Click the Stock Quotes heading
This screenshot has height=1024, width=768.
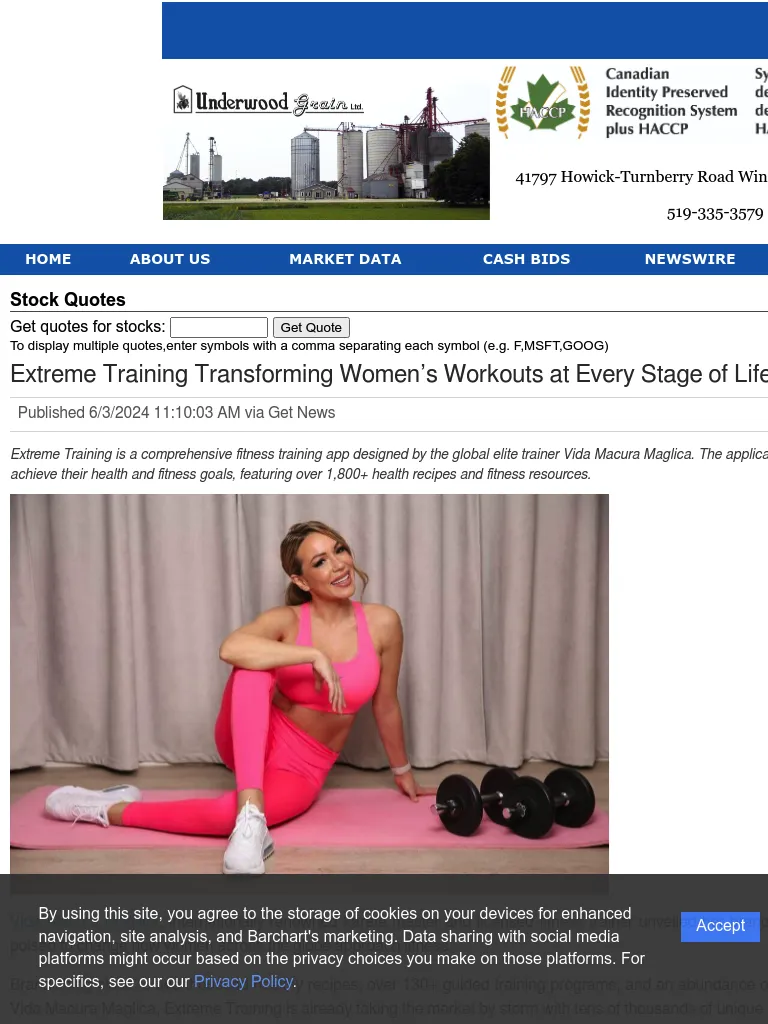pyautogui.click(x=68, y=300)
